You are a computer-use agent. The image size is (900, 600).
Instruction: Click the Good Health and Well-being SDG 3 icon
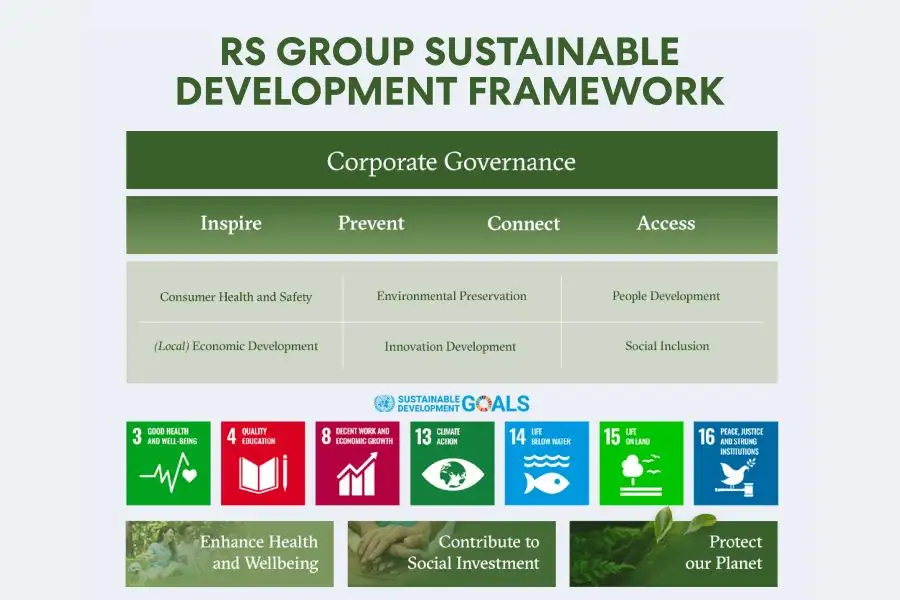tap(168, 463)
